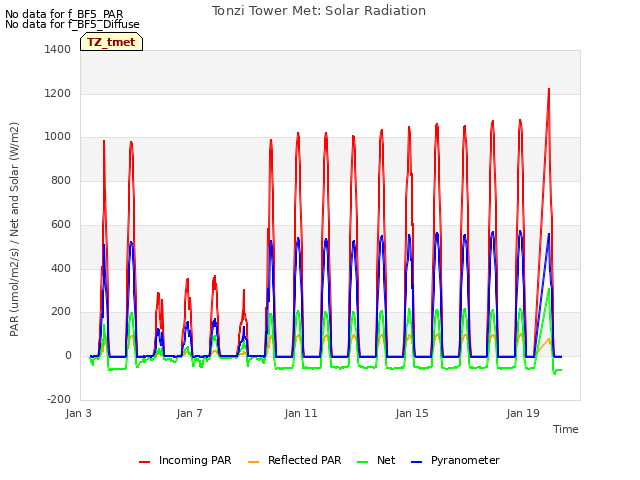Click the 600 y-axis tick label
The height and width of the screenshot is (480, 640).
tap(61, 224)
